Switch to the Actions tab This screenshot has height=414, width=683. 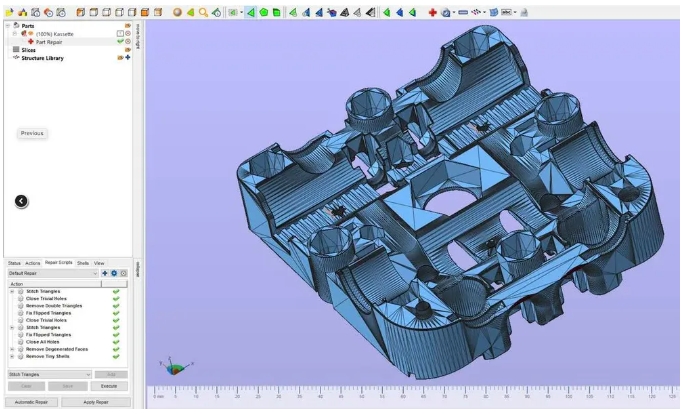click(x=32, y=263)
